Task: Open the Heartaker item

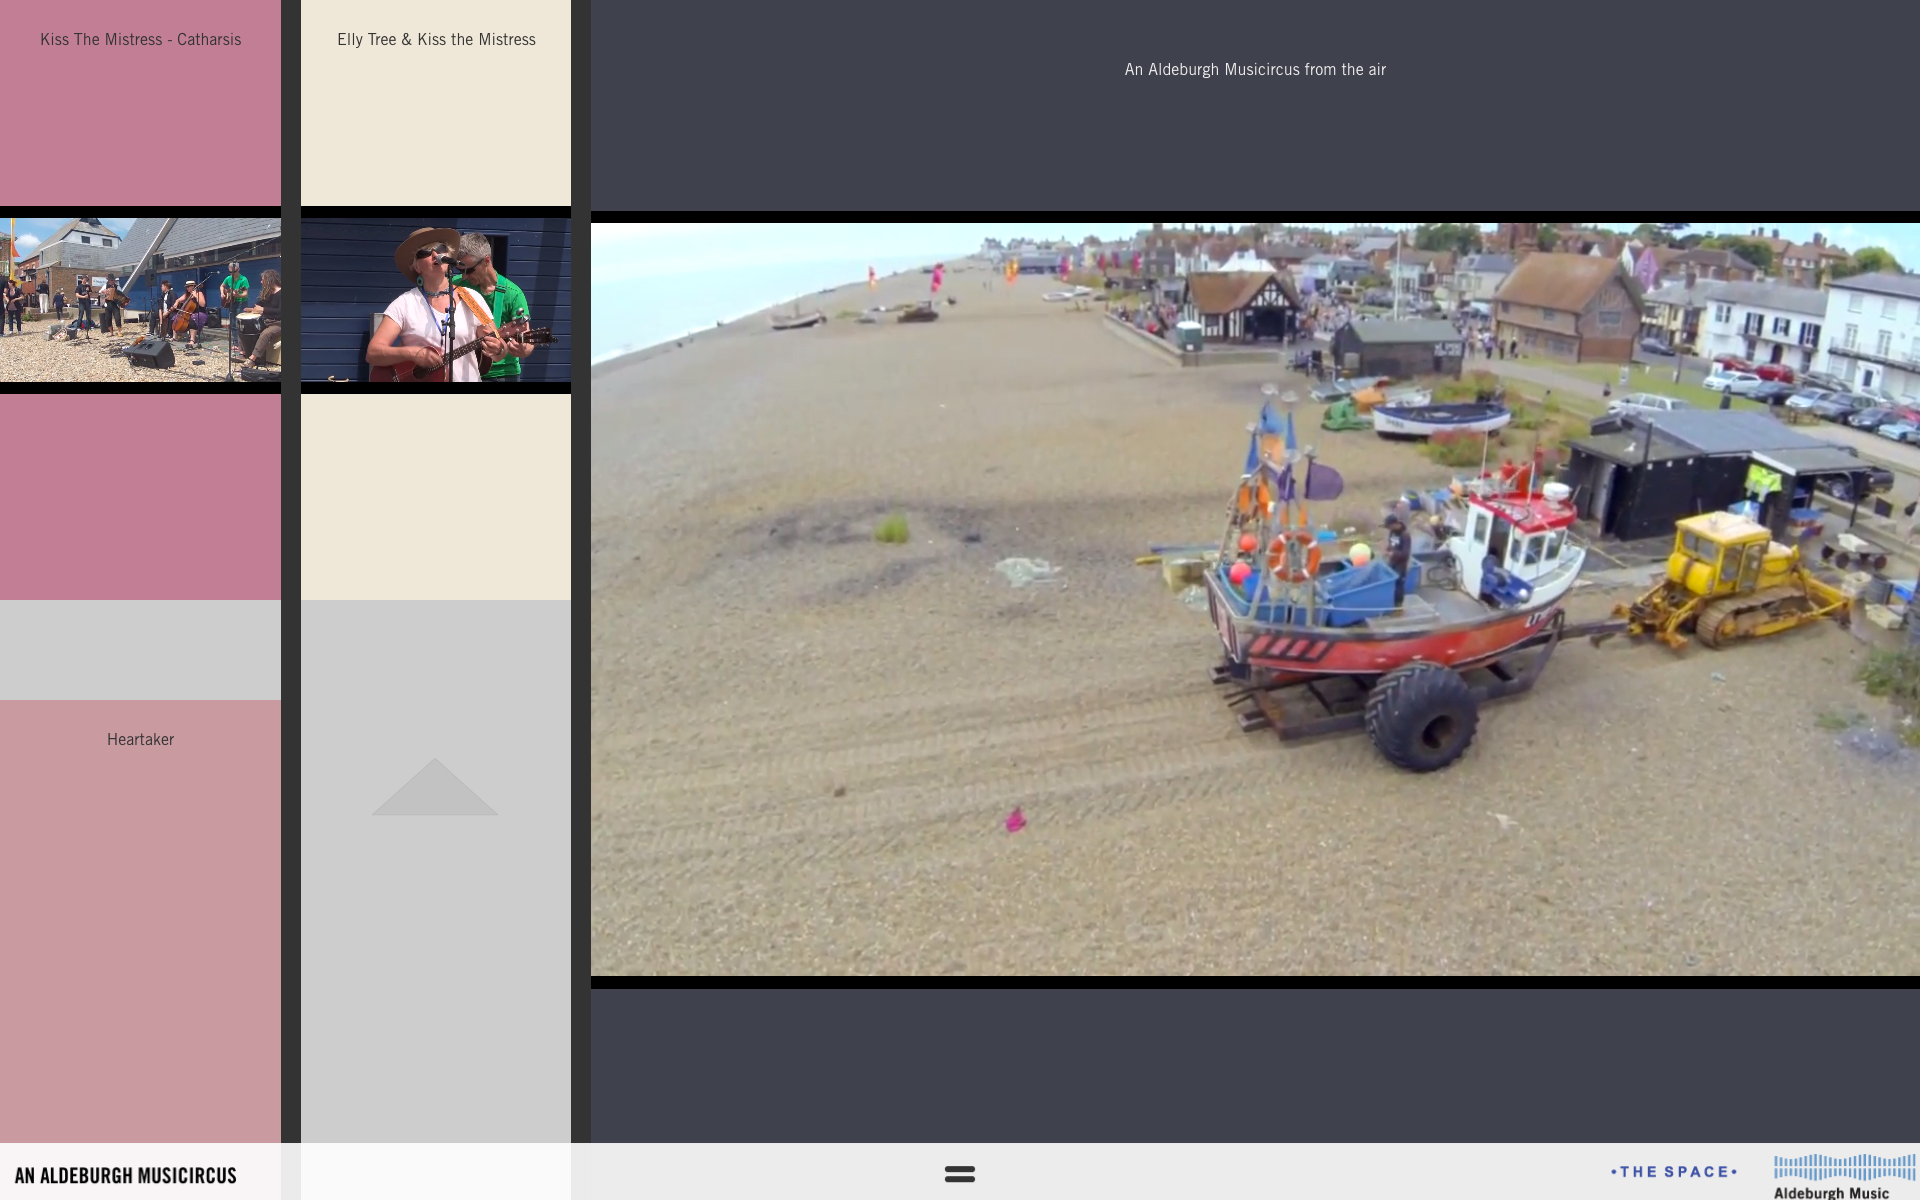Action: tap(140, 740)
